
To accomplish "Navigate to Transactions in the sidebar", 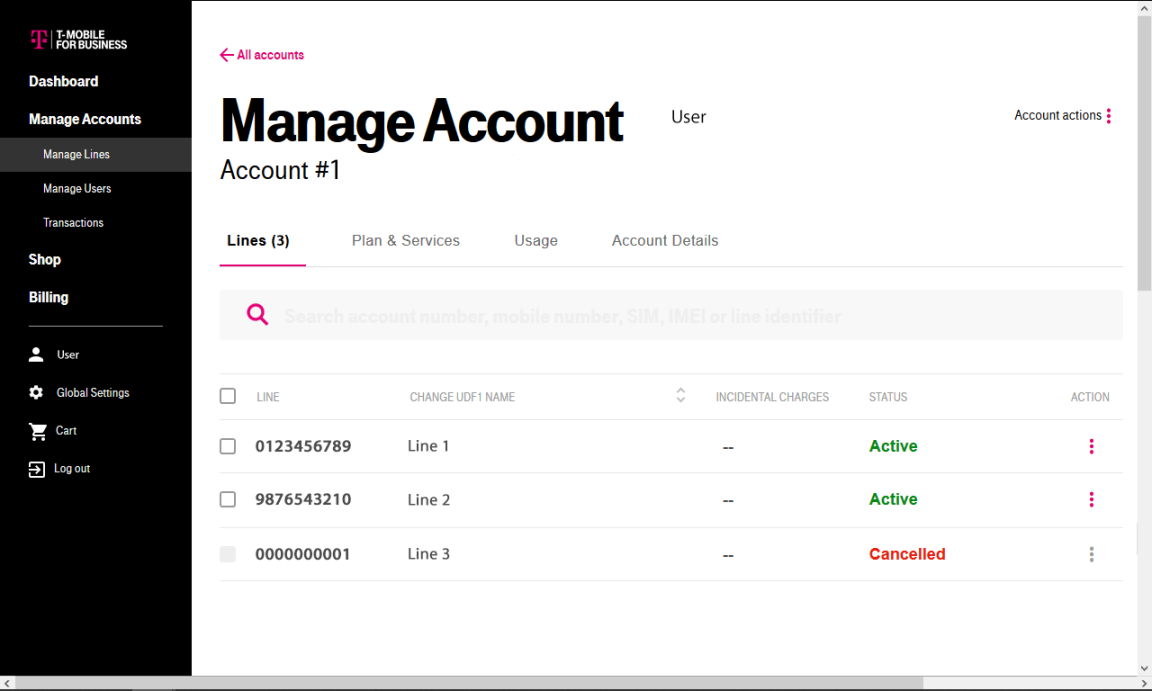I will click(x=73, y=222).
